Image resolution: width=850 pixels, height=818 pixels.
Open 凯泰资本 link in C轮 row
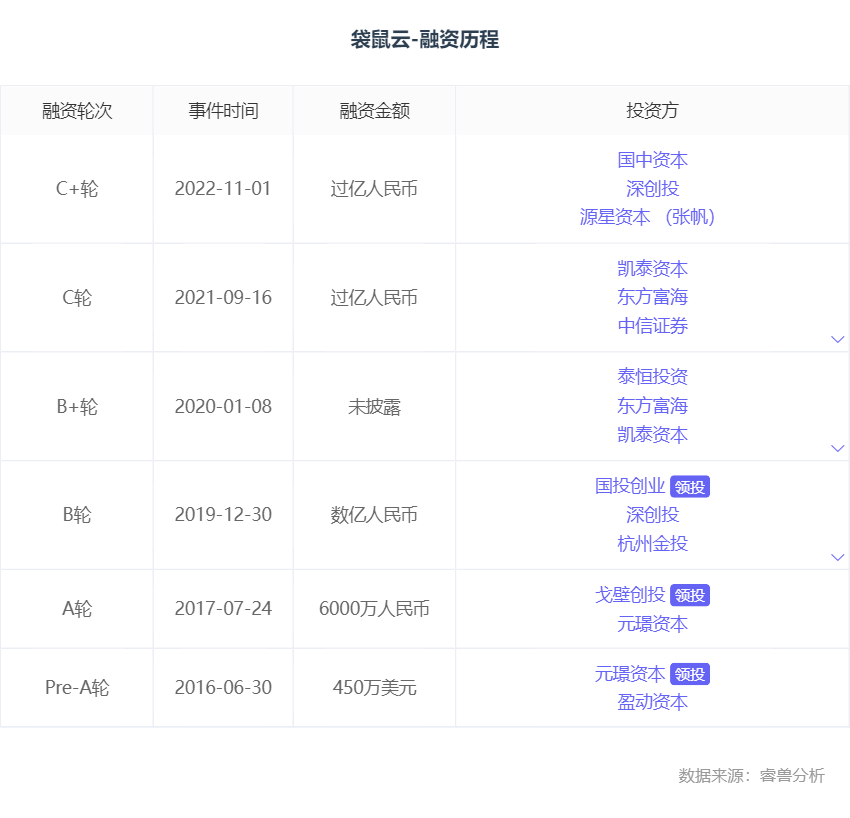pos(652,268)
